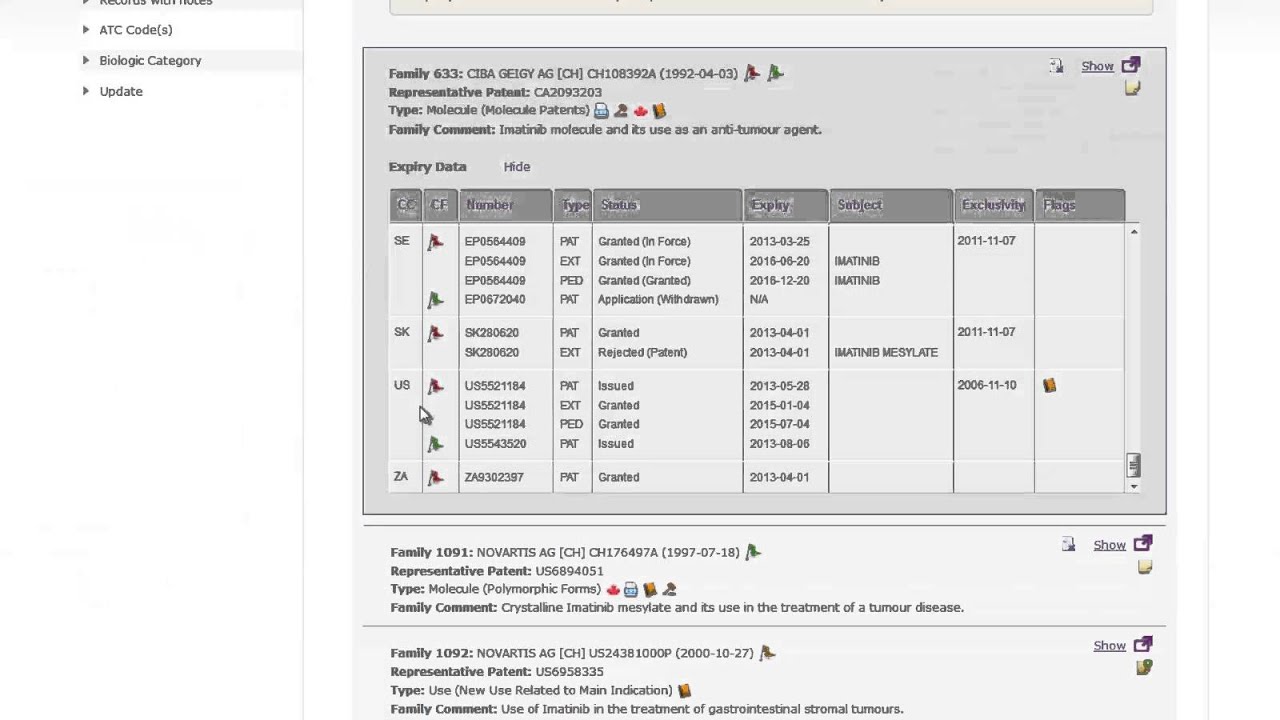Click red flag icon beside Family 633 title
This screenshot has height=720, width=1280.
(752, 73)
